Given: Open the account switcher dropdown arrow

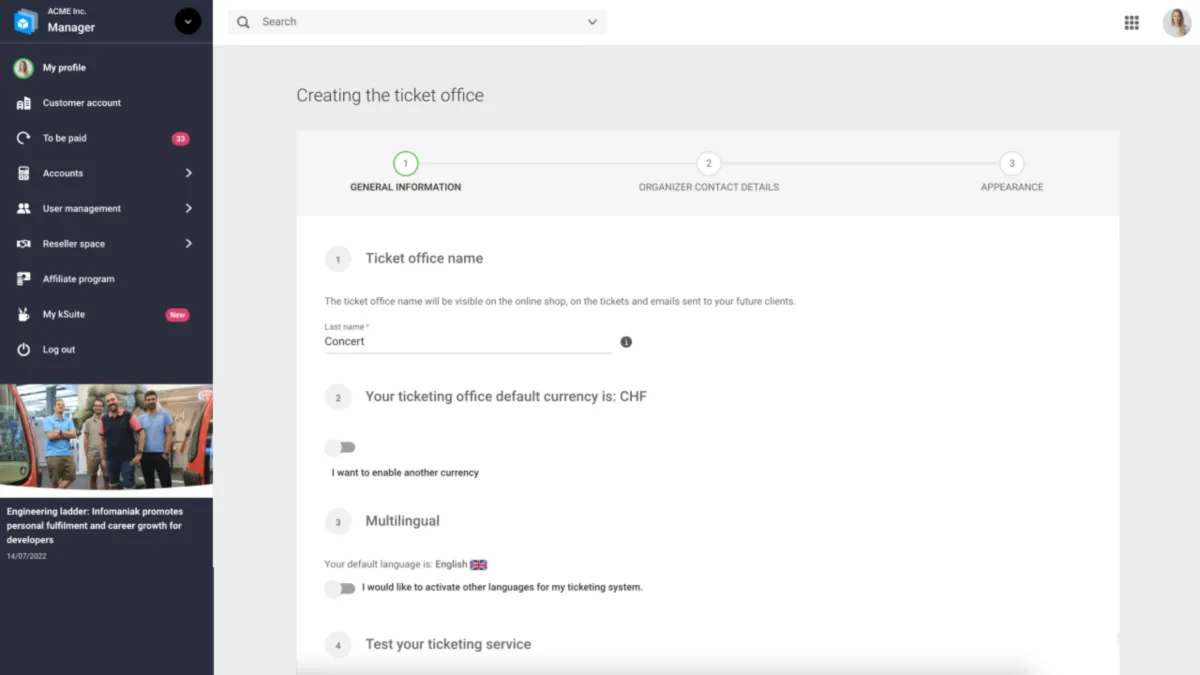Looking at the screenshot, I should click(188, 21).
